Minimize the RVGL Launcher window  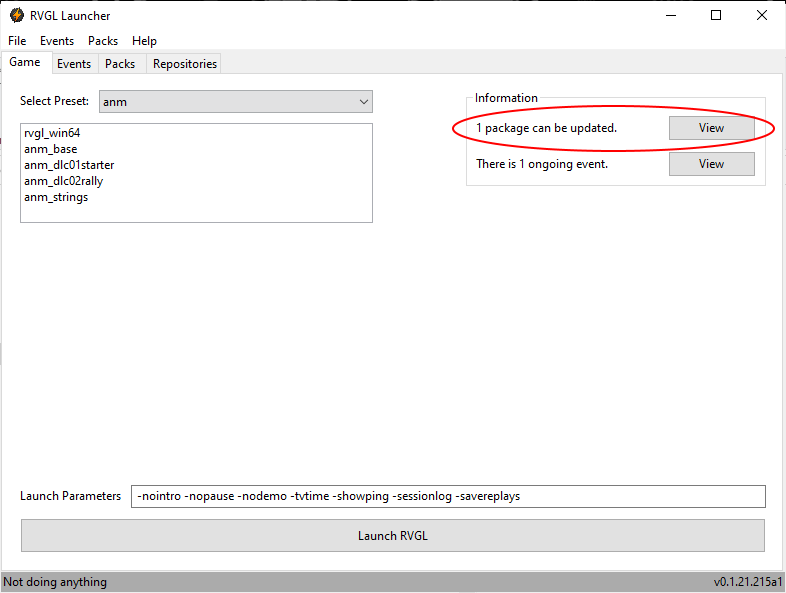pos(671,16)
